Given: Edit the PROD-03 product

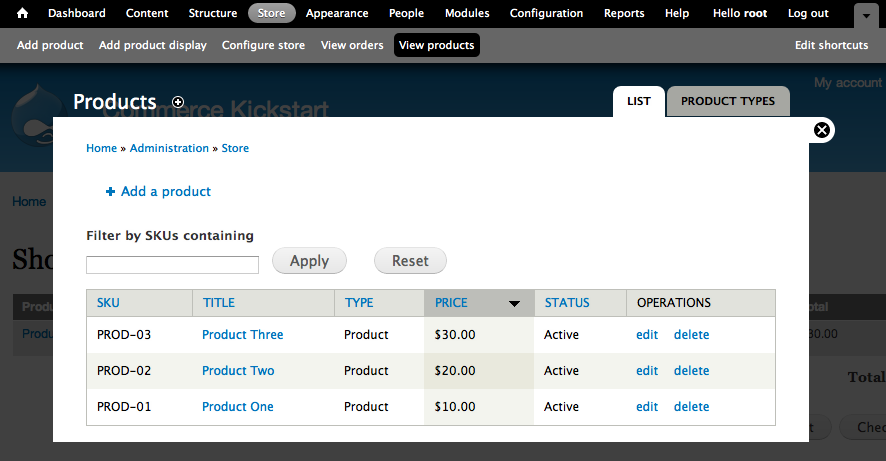Looking at the screenshot, I should (x=647, y=334).
